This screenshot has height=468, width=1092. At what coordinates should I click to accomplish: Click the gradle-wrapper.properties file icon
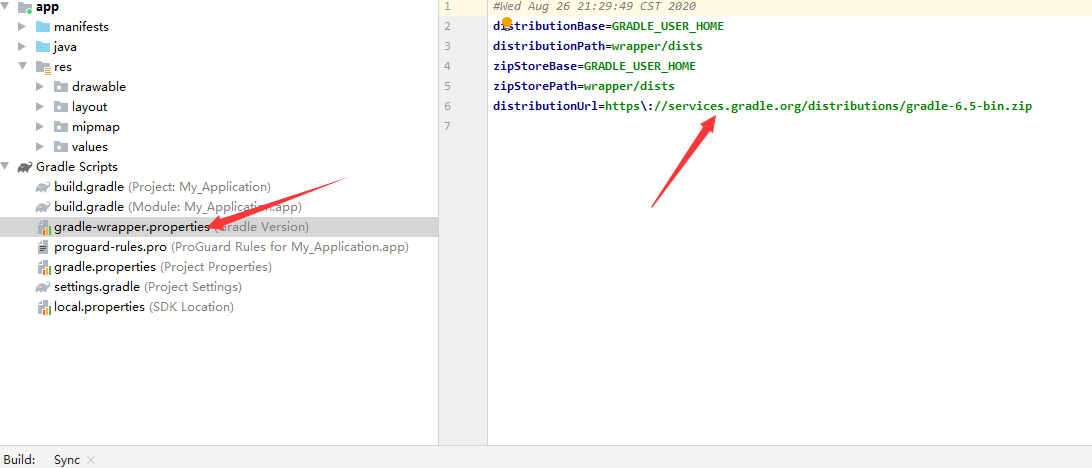point(44,227)
